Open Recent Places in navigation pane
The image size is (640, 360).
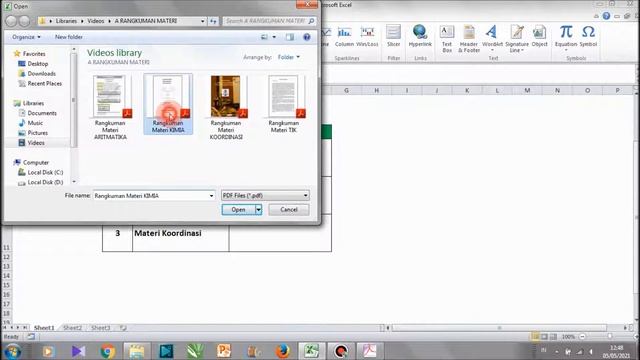pyautogui.click(x=44, y=83)
